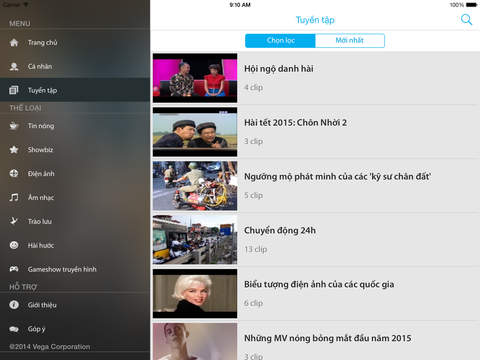This screenshot has height=360, width=480.
Task: Tap the search magnifier icon
Action: tap(466, 20)
